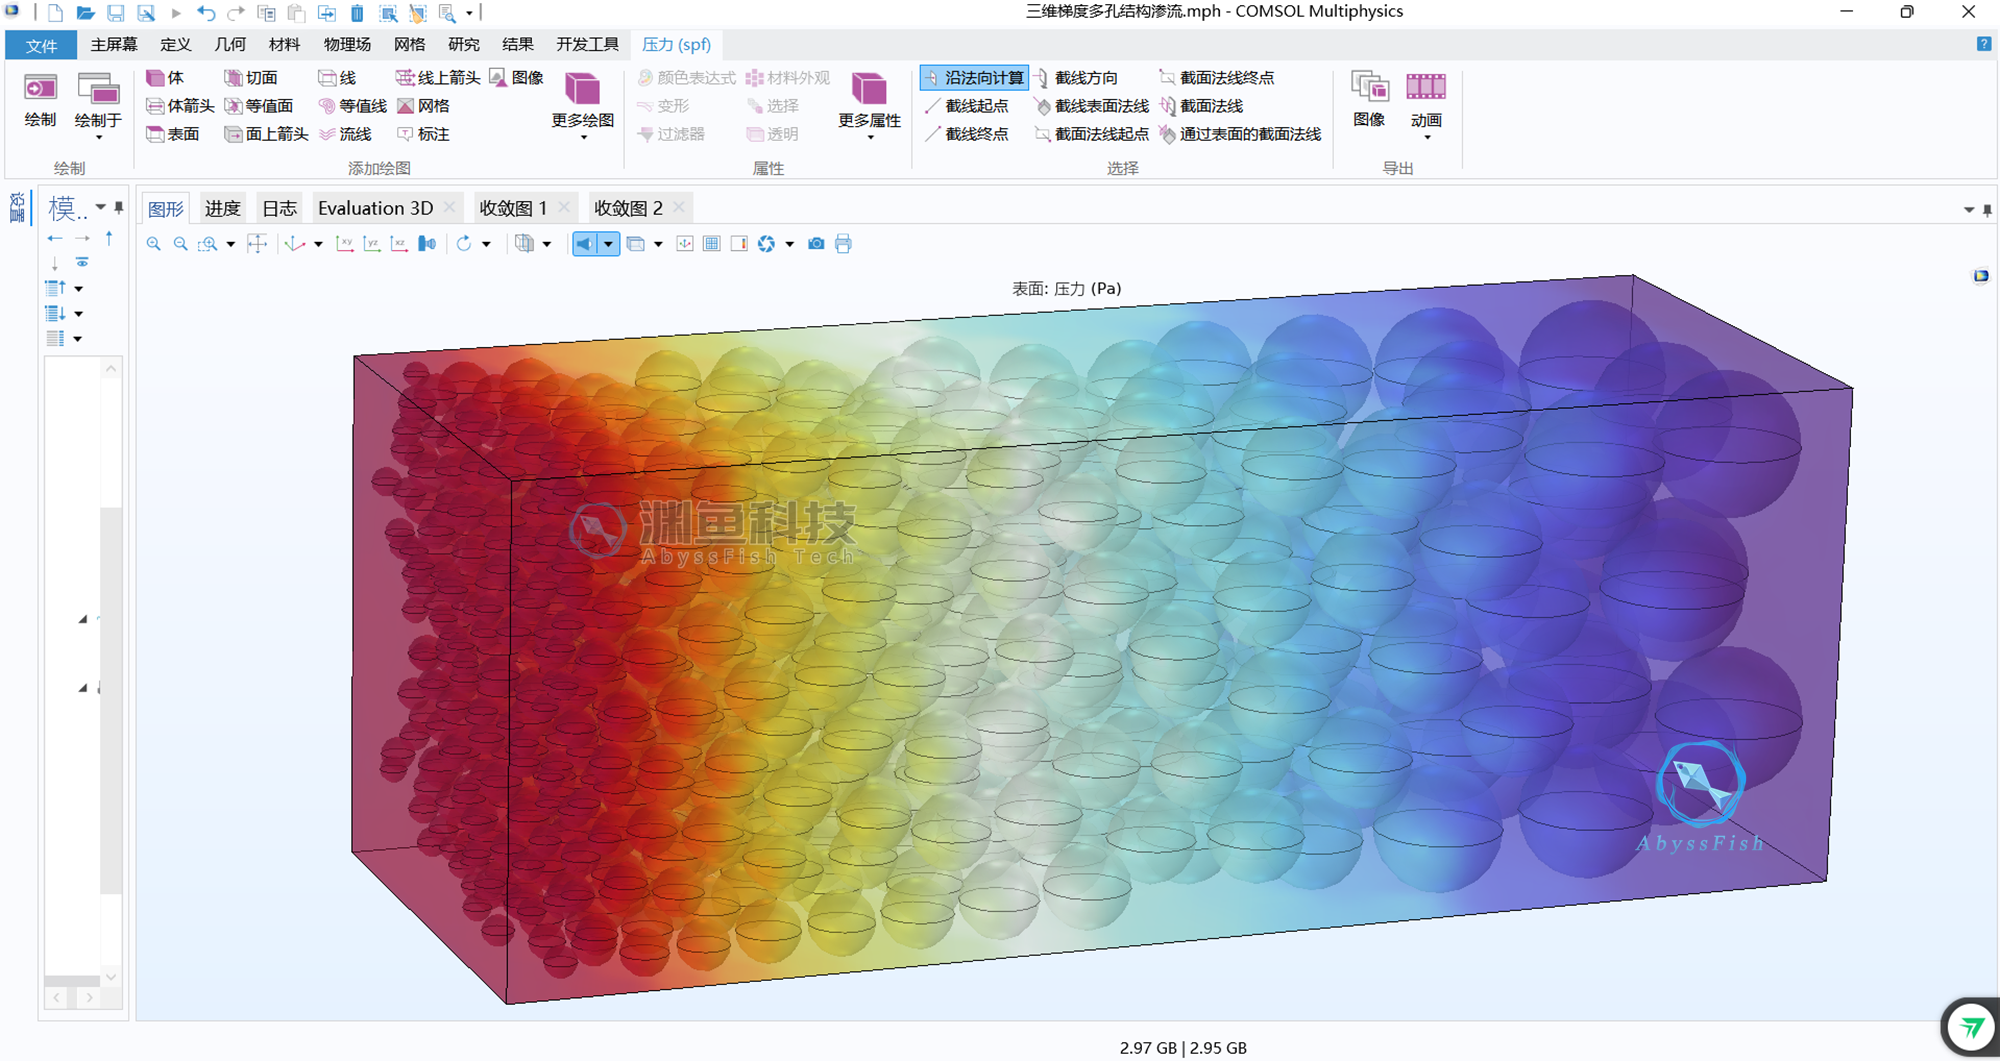Switch to the yz view
The height and width of the screenshot is (1061, 2000).
coord(372,244)
